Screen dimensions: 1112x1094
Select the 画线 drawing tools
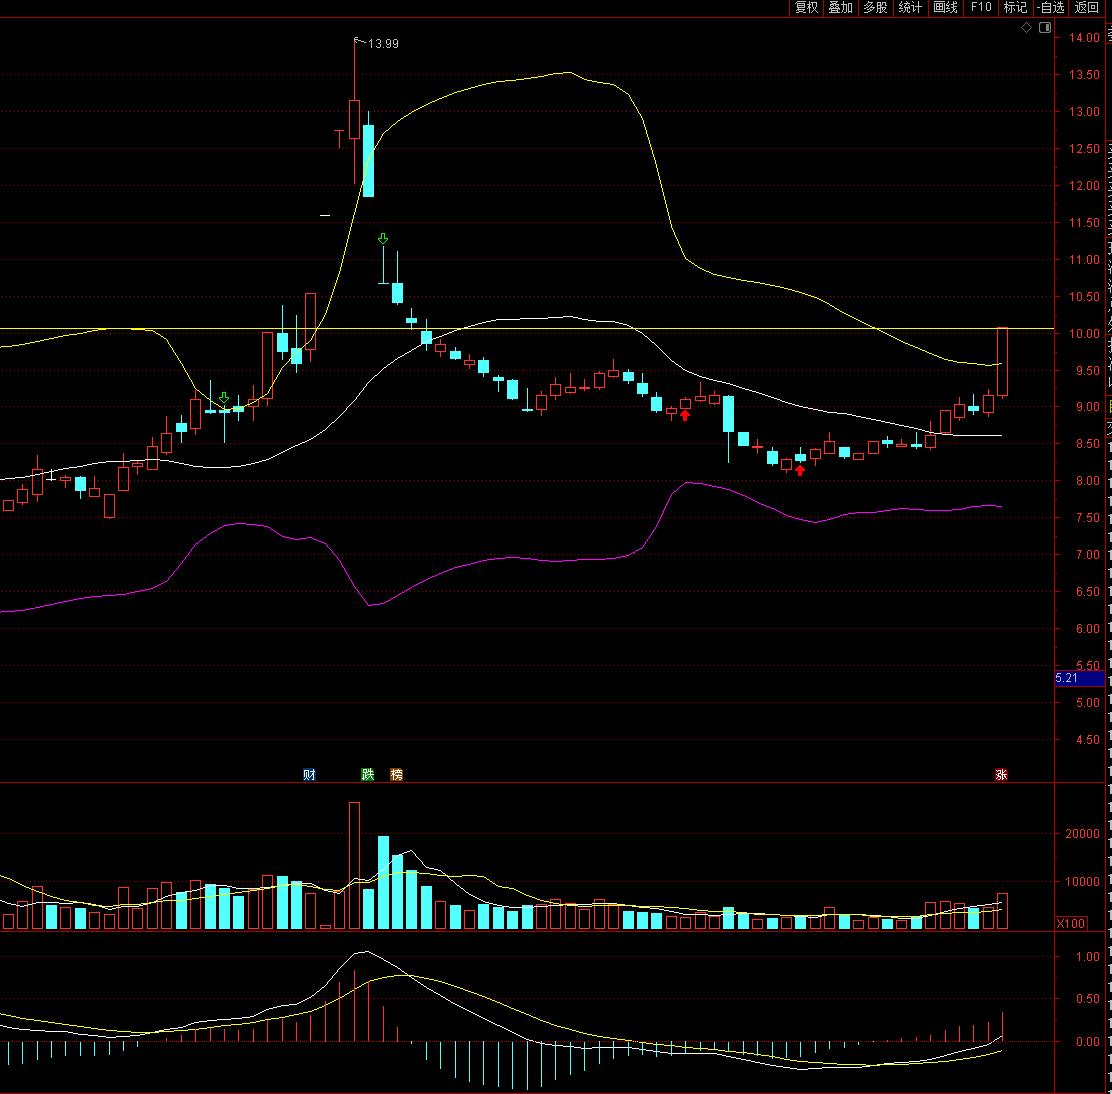coord(945,8)
